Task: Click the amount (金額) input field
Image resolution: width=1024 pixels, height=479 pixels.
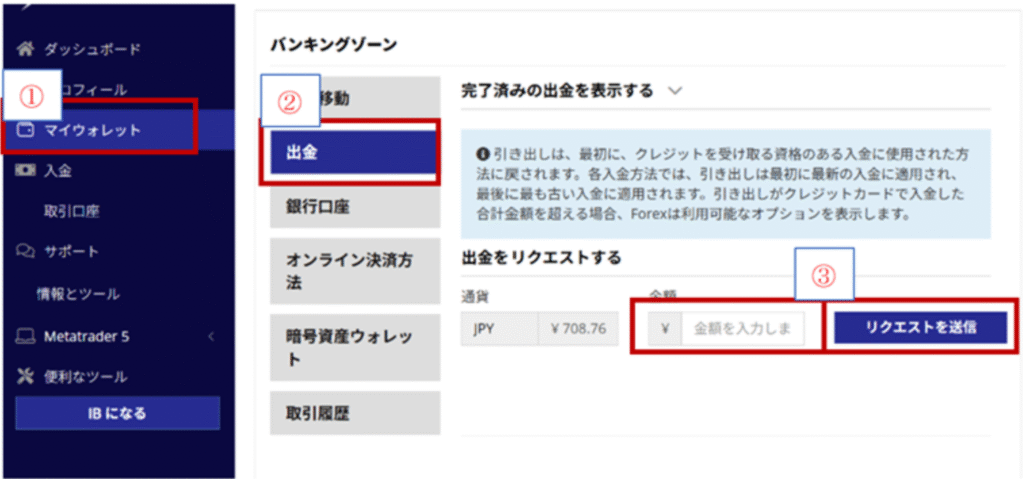Action: [x=742, y=328]
